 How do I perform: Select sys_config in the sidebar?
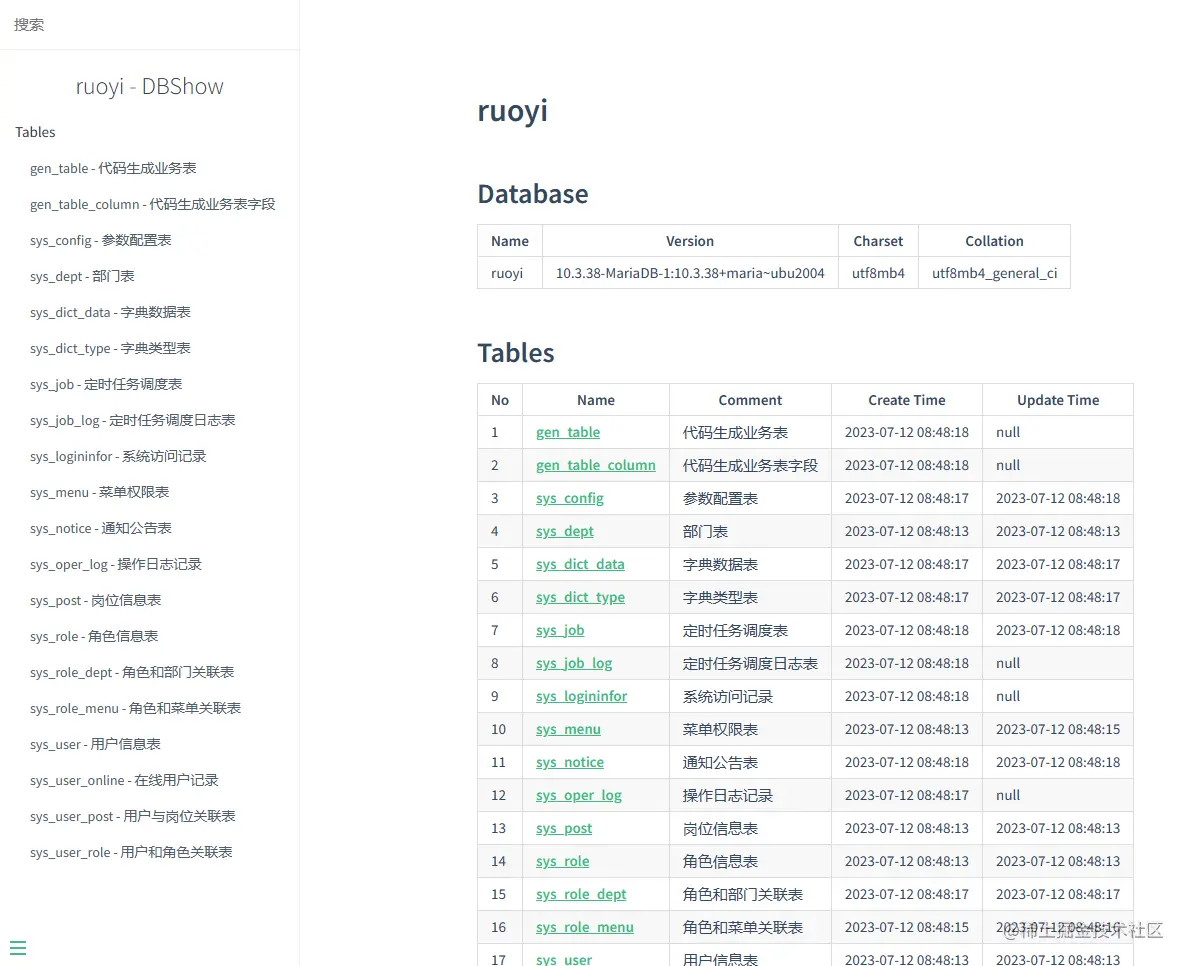pos(100,240)
